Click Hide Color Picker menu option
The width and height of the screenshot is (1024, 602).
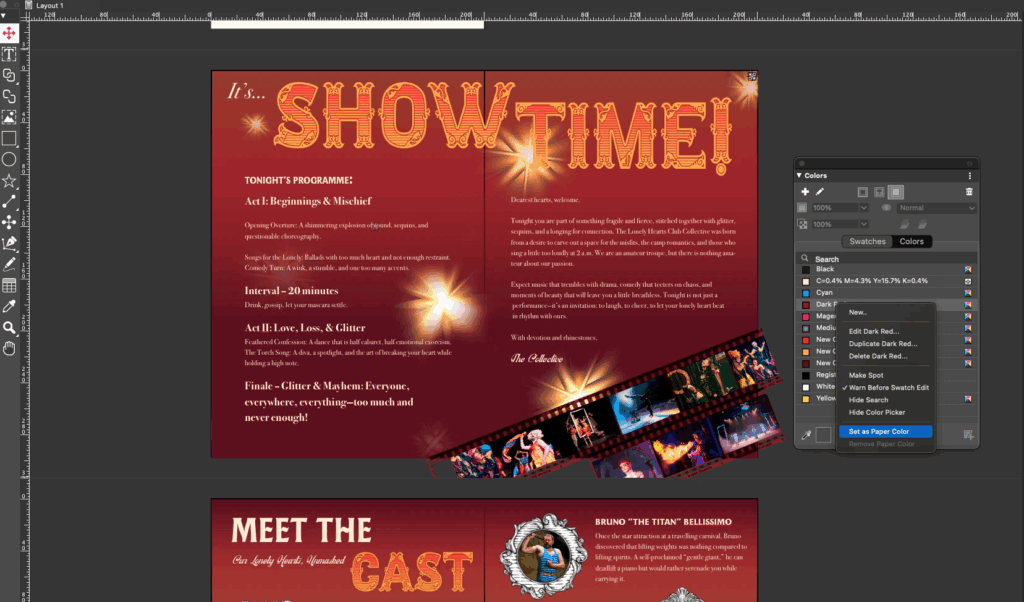(879, 412)
